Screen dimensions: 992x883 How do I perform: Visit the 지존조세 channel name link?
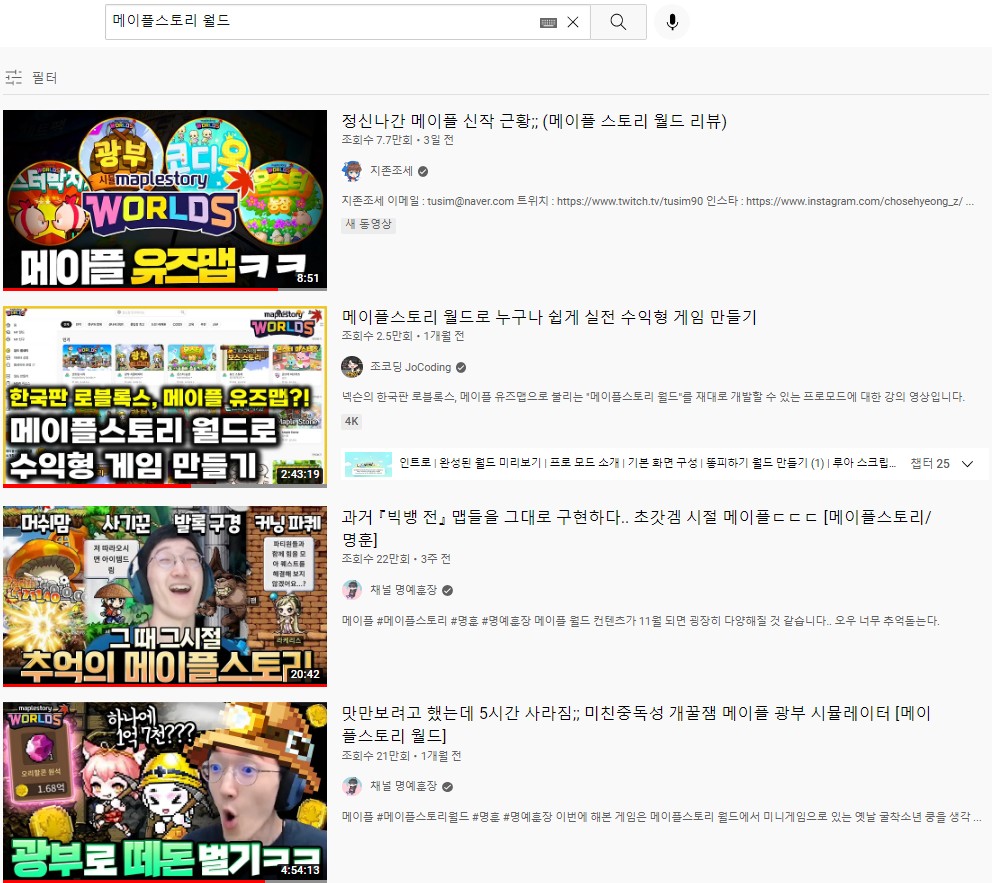click(x=391, y=171)
